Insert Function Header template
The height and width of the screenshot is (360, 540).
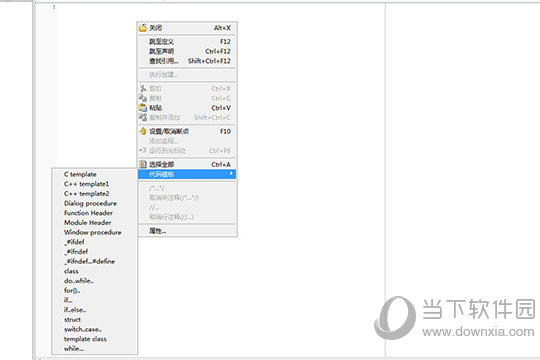pos(95,213)
